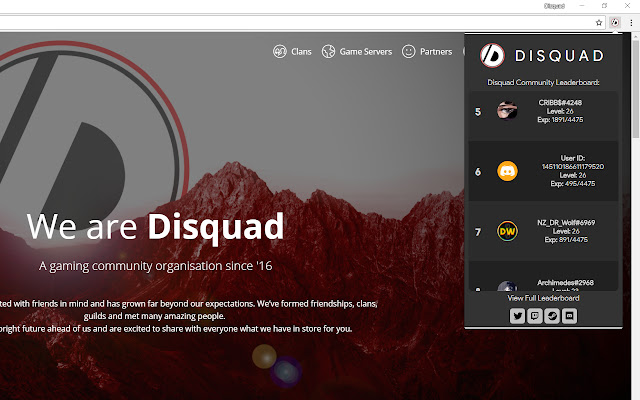Select CRIBB$#4248 avatar on leaderboard
This screenshot has height=400, width=640.
tap(507, 111)
